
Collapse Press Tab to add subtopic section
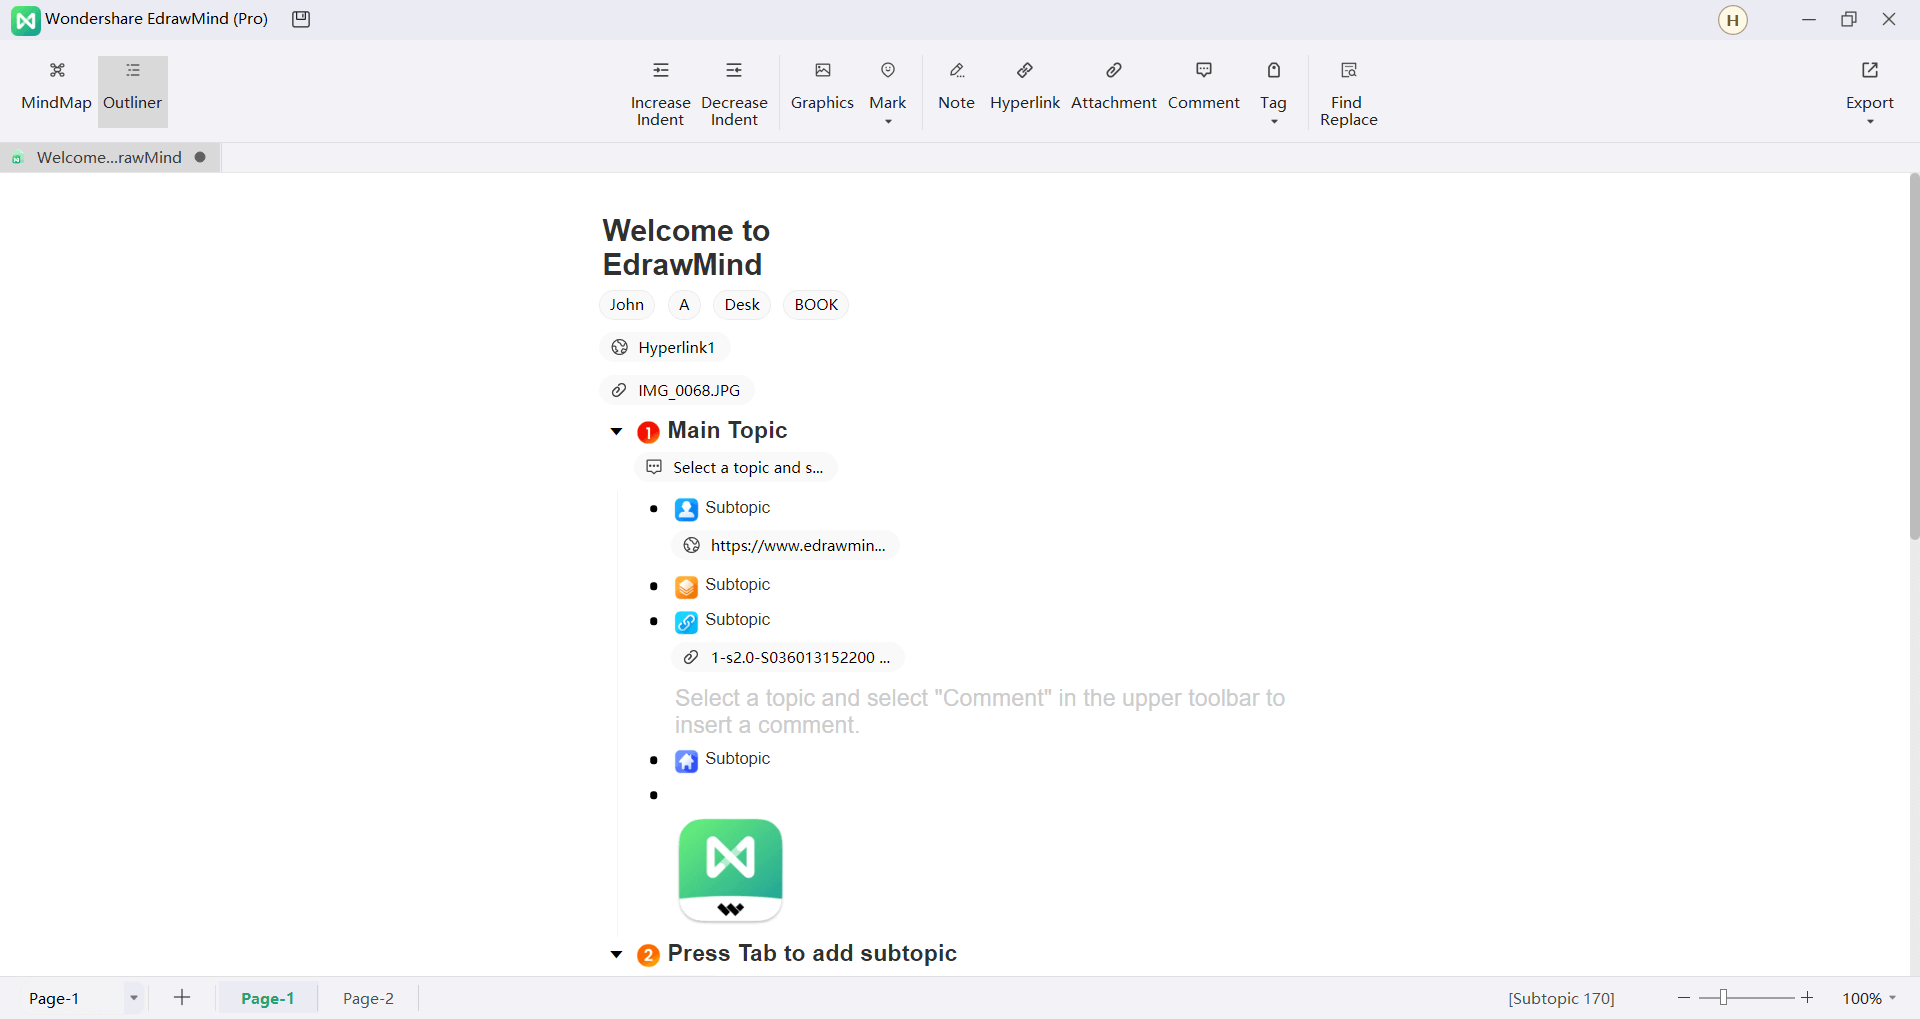pos(616,955)
